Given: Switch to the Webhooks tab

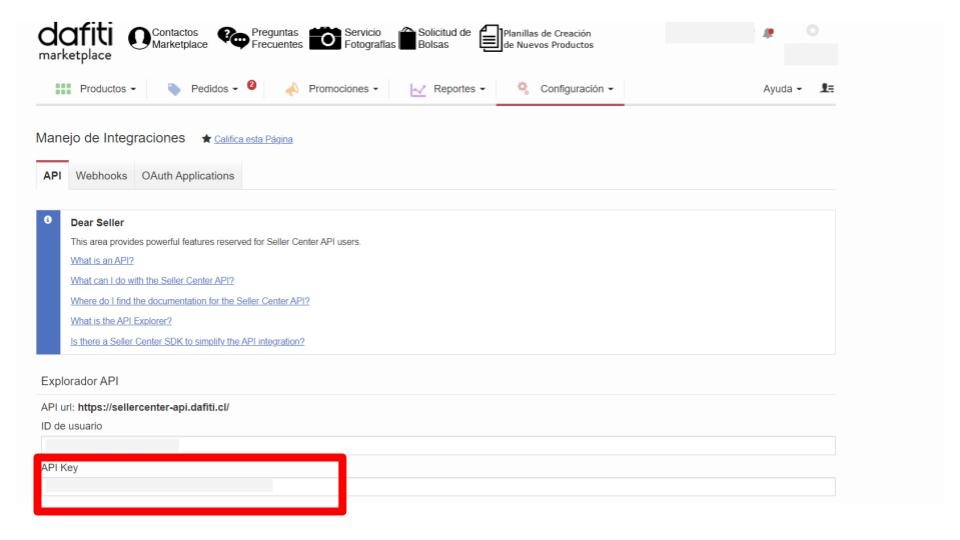Looking at the screenshot, I should pyautogui.click(x=101, y=176).
